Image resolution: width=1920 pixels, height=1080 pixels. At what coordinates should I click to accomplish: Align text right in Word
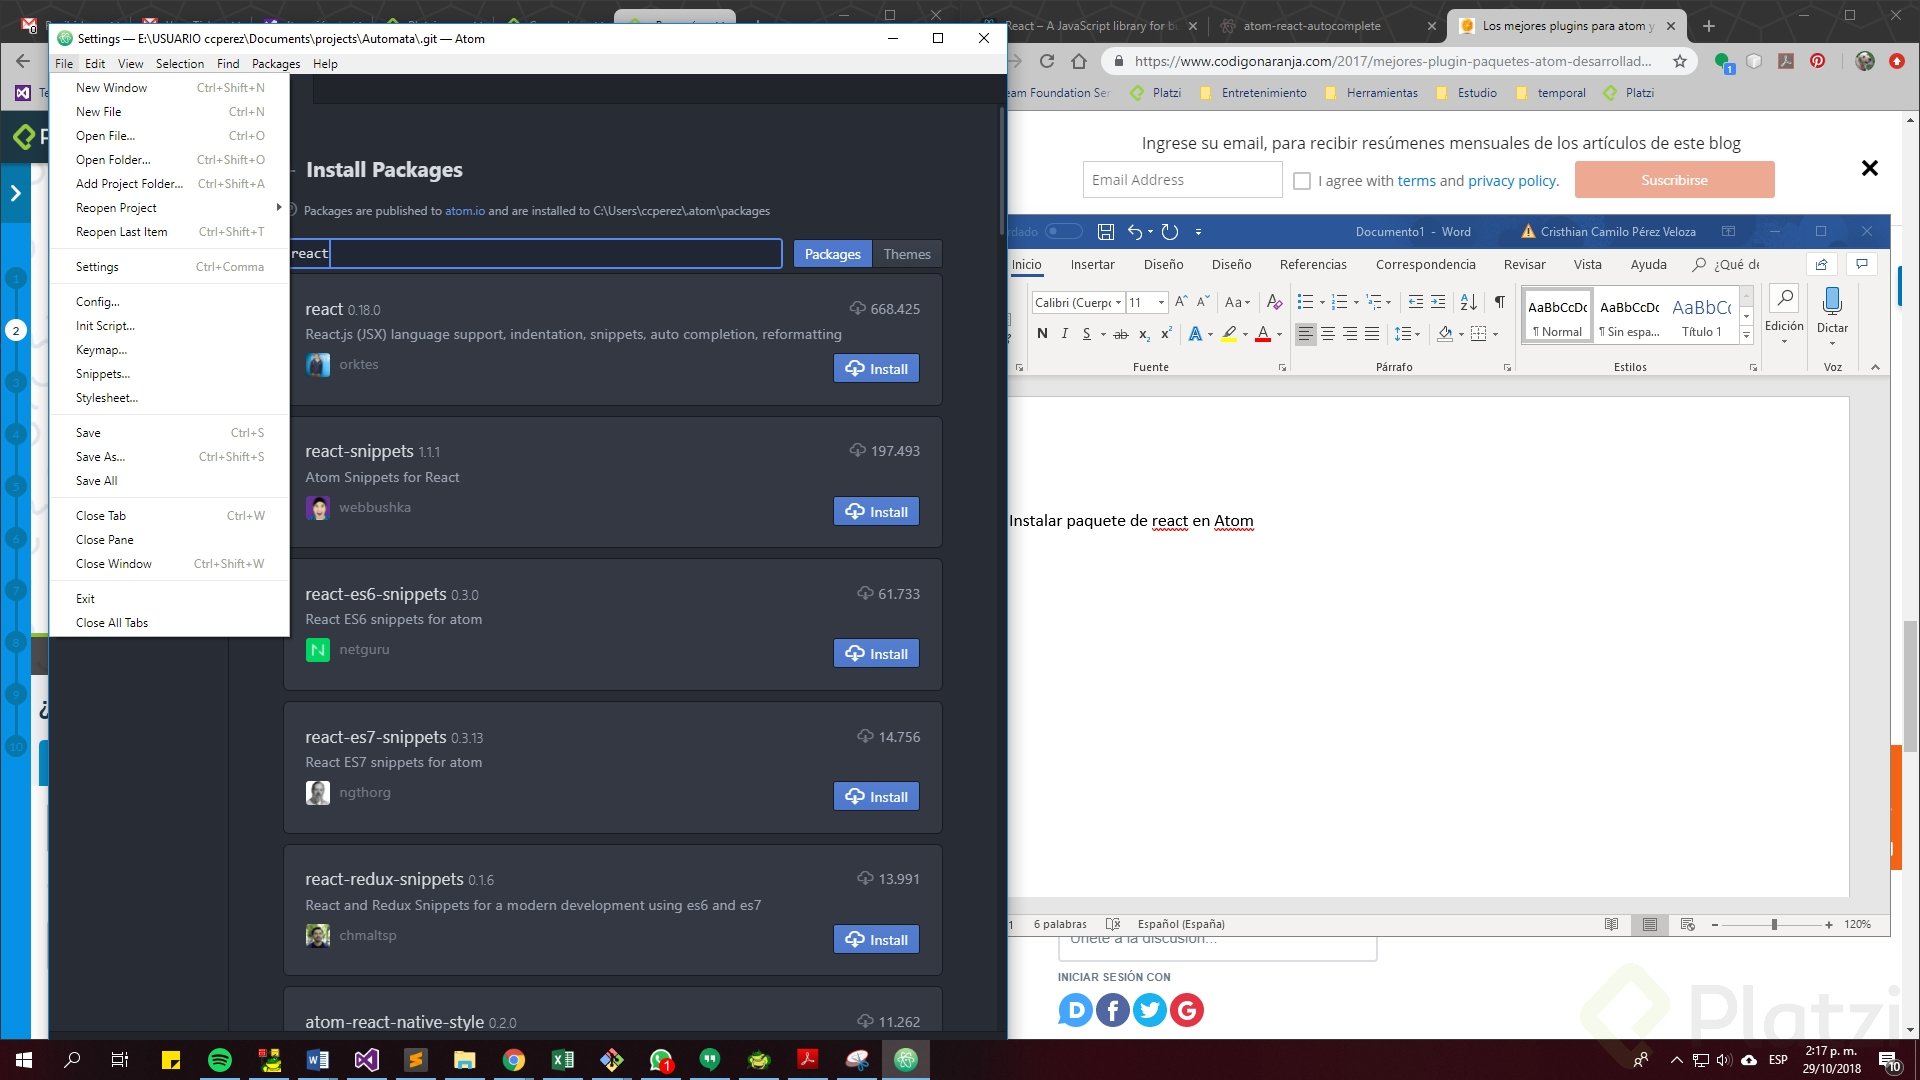pyautogui.click(x=1350, y=334)
